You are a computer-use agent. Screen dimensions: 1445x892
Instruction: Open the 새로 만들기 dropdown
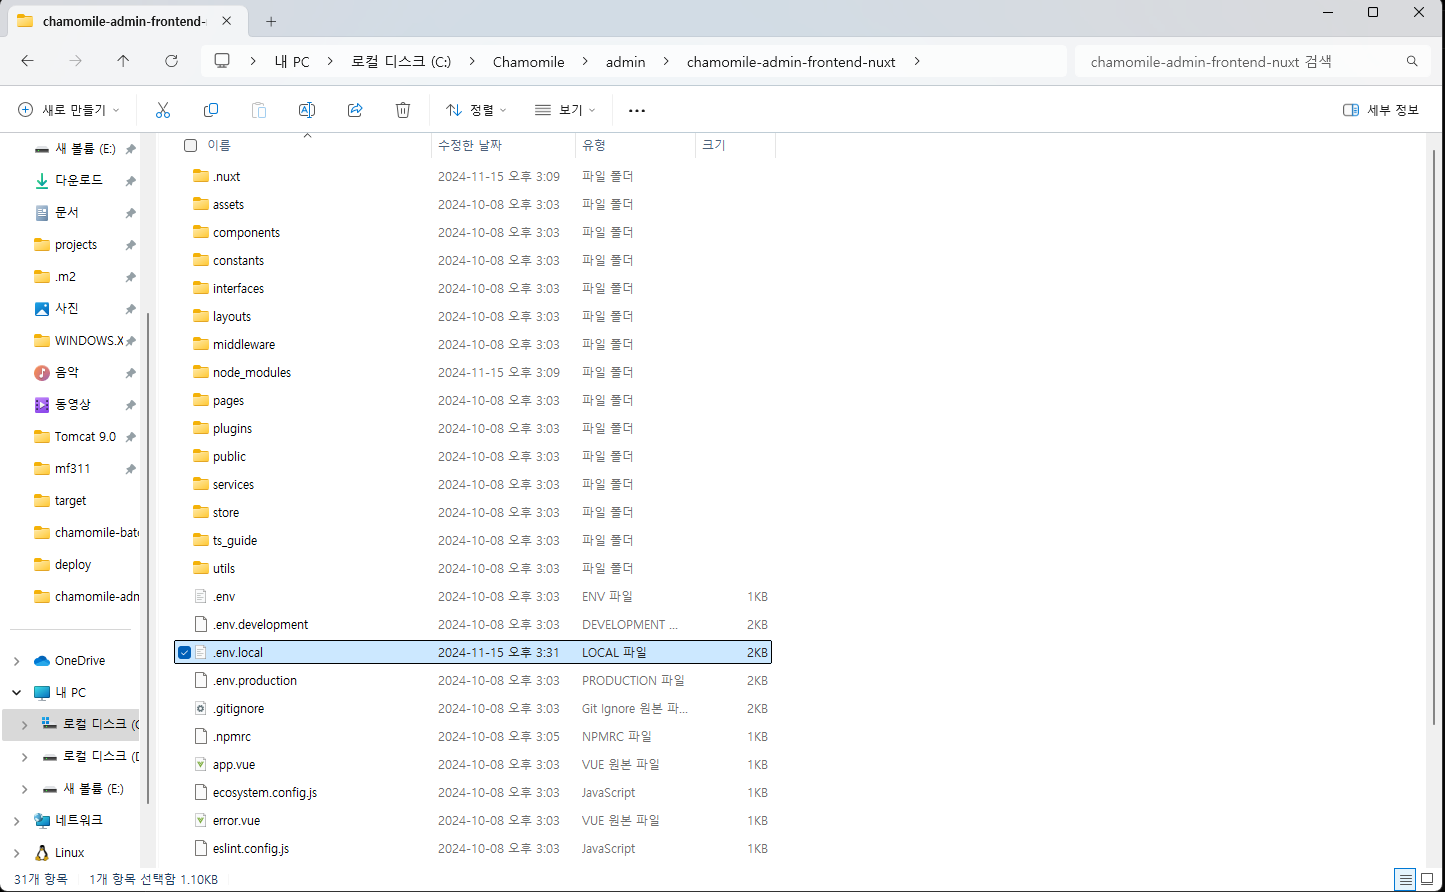coord(68,110)
